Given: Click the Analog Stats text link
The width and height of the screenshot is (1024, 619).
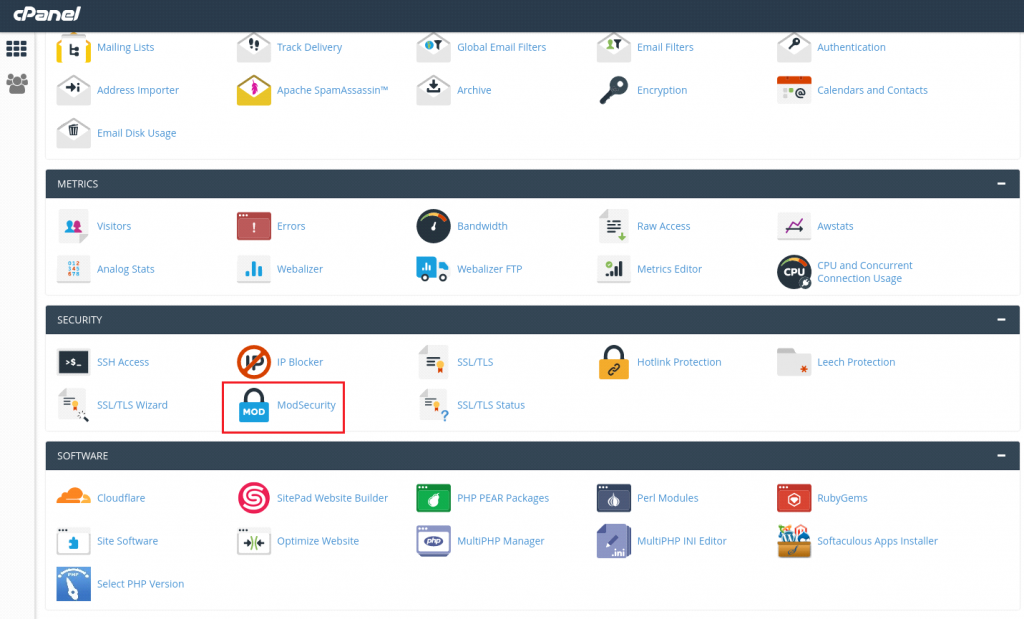Looking at the screenshot, I should tap(125, 269).
